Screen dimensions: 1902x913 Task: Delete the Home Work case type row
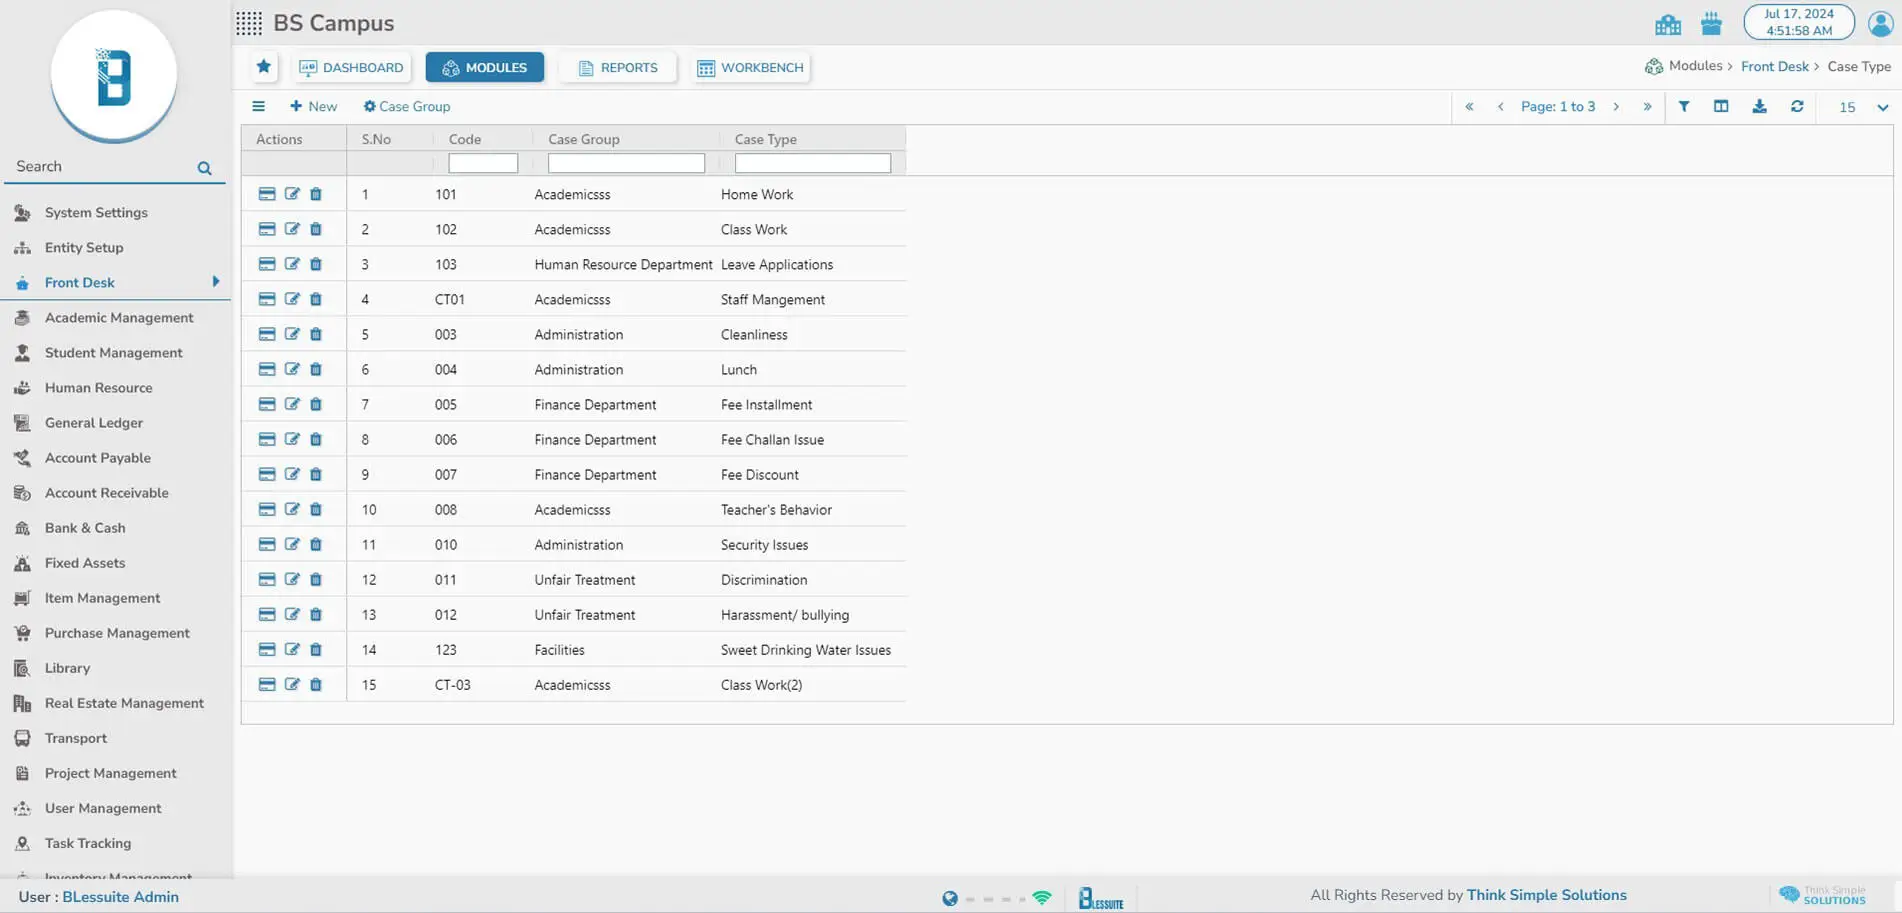tap(316, 194)
